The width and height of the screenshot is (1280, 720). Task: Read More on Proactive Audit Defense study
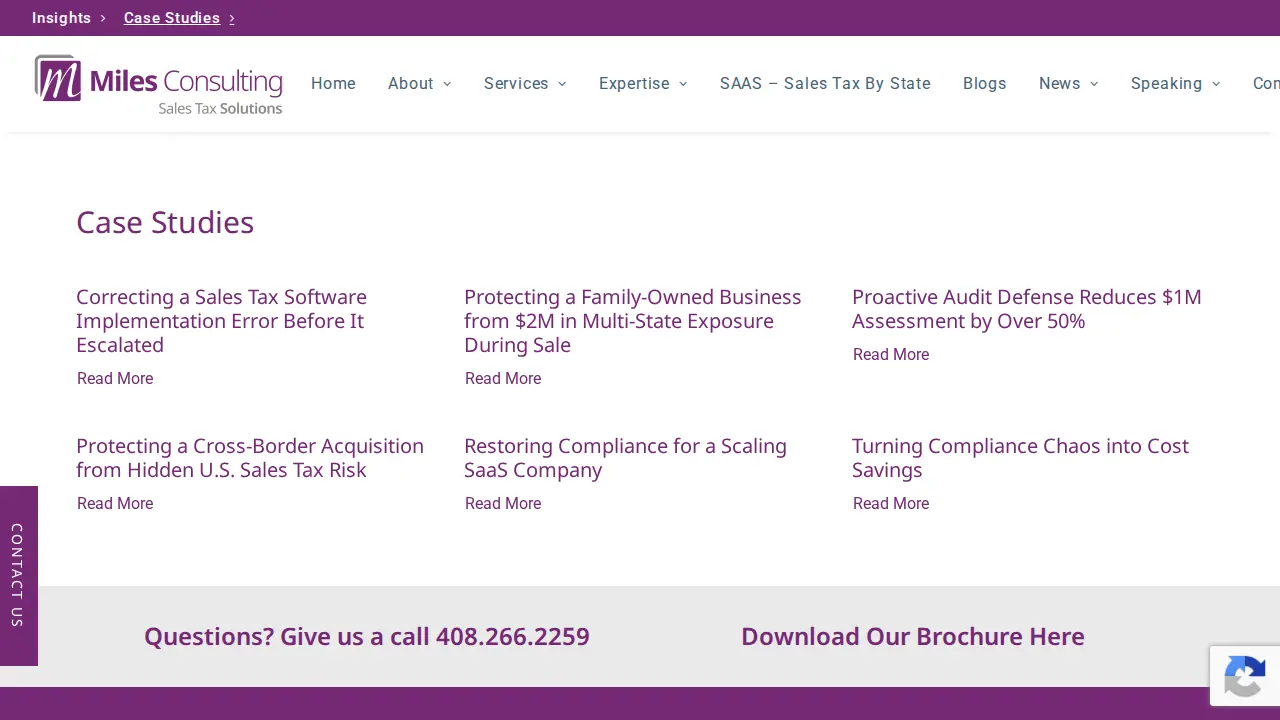point(891,354)
